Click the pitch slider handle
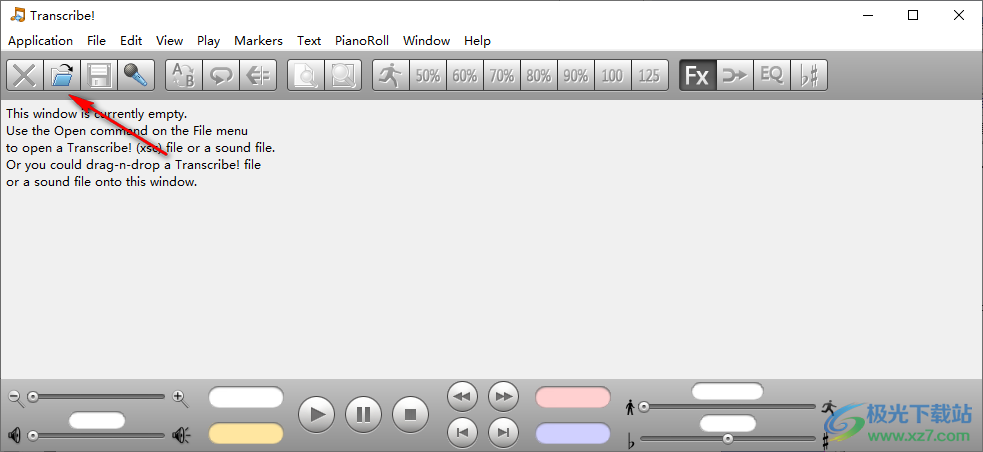The width and height of the screenshot is (983, 452). (x=728, y=439)
